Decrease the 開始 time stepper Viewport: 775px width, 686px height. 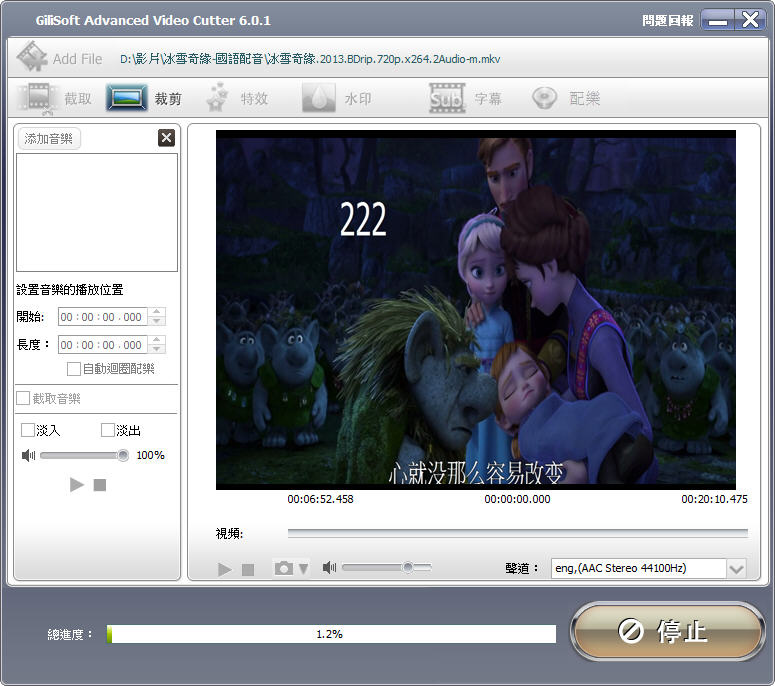click(157, 321)
